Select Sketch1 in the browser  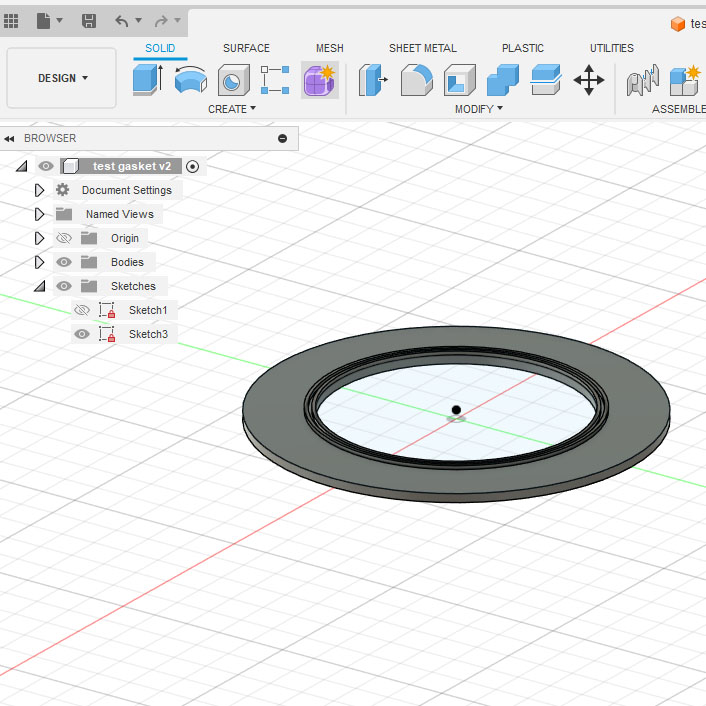pyautogui.click(x=148, y=310)
